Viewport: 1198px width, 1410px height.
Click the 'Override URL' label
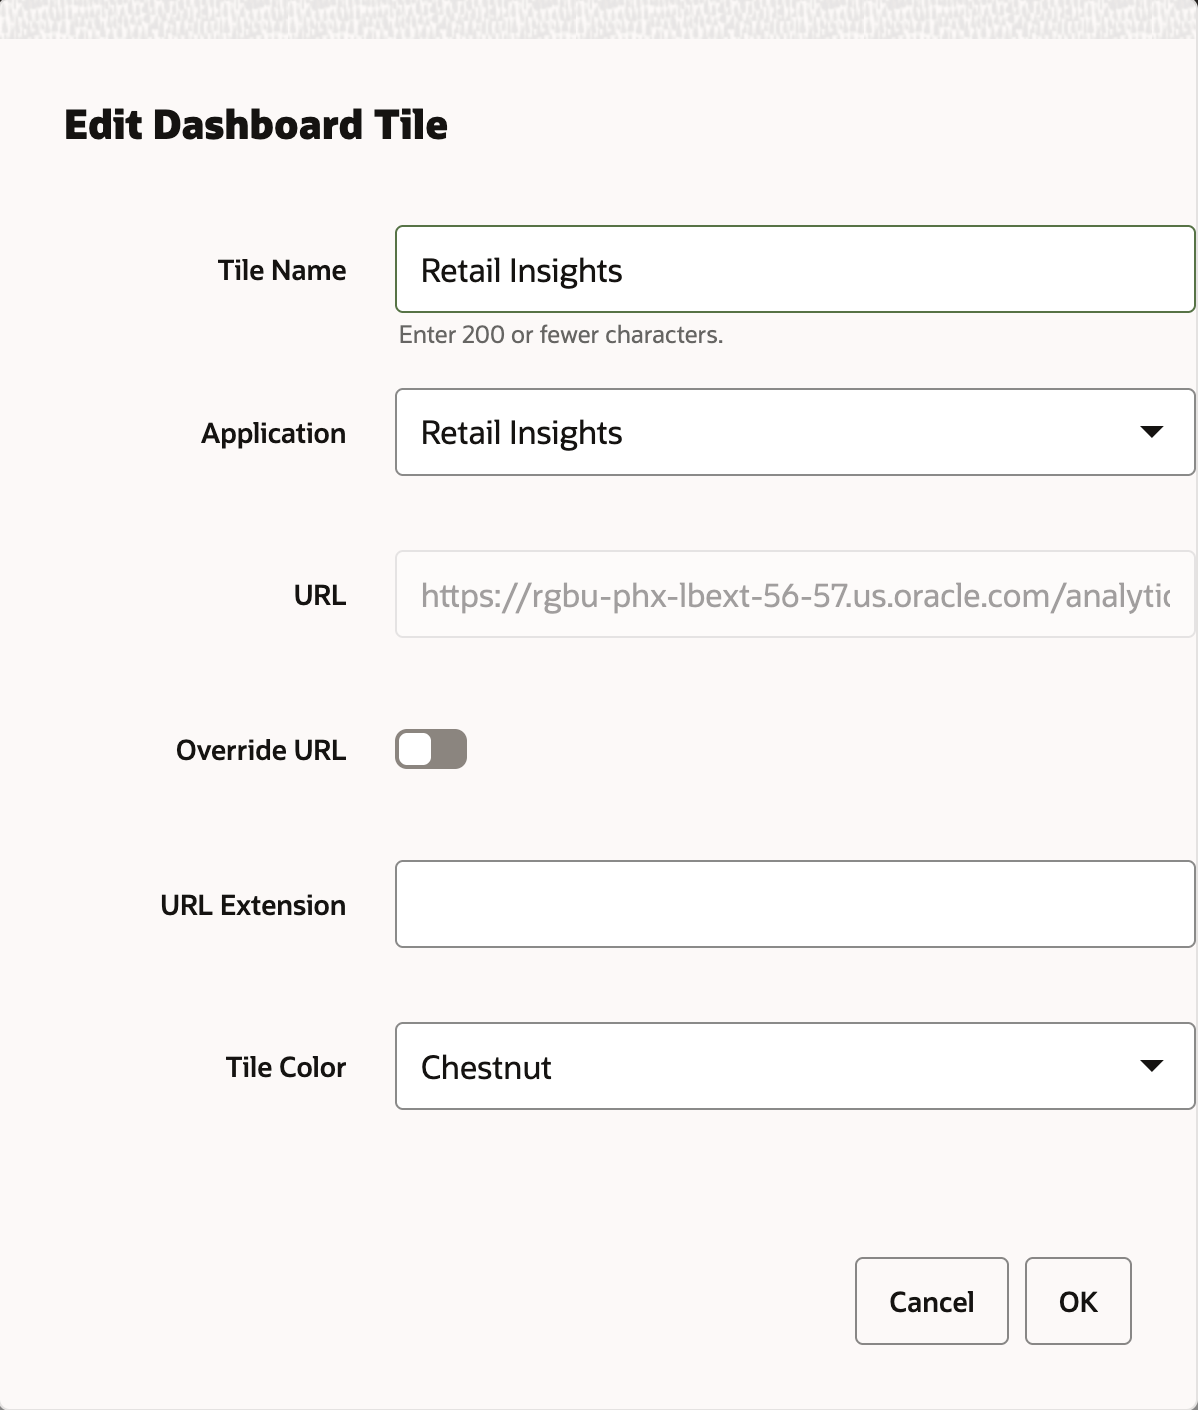[261, 750]
